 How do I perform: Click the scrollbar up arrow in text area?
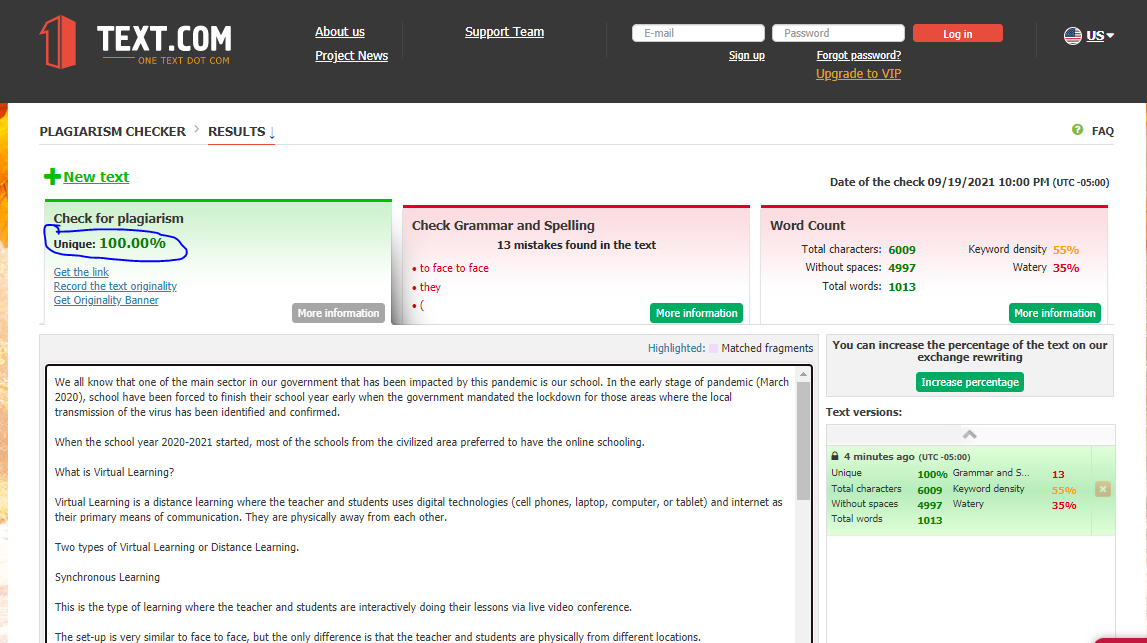point(803,374)
